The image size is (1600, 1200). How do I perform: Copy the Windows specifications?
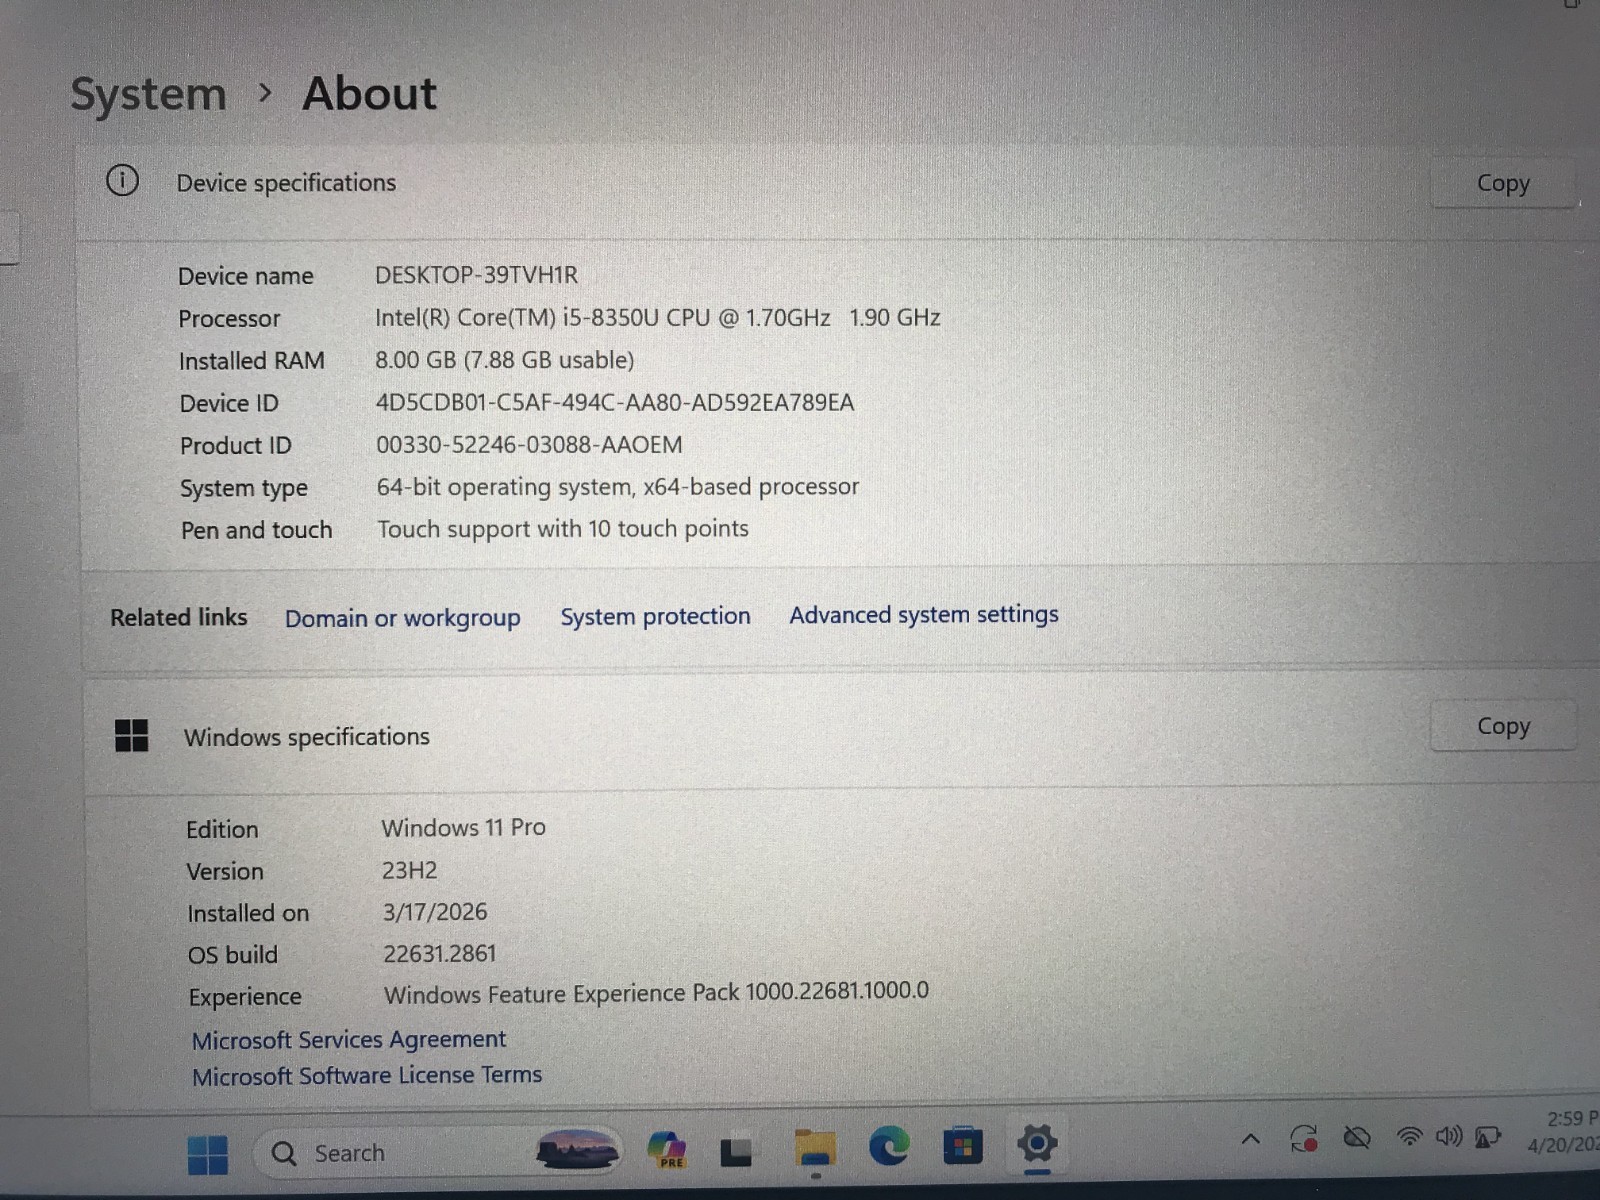click(x=1503, y=726)
